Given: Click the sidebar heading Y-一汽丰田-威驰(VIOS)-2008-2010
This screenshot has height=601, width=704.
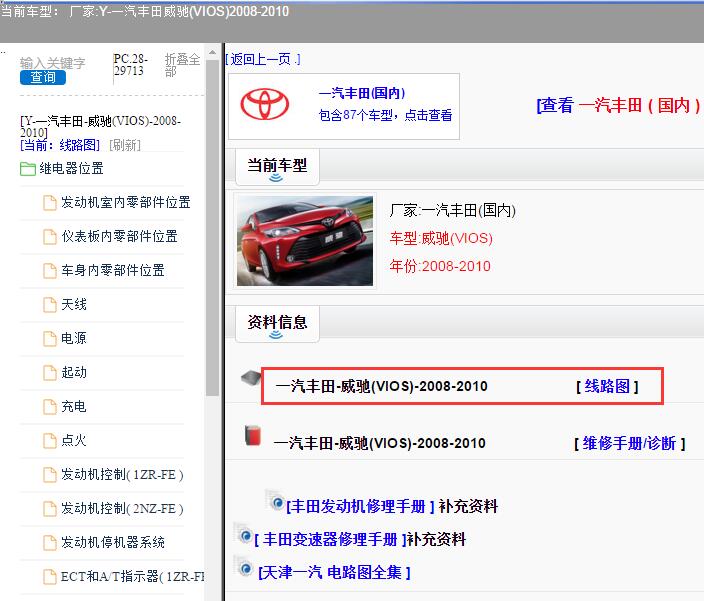Looking at the screenshot, I should coord(101,127).
